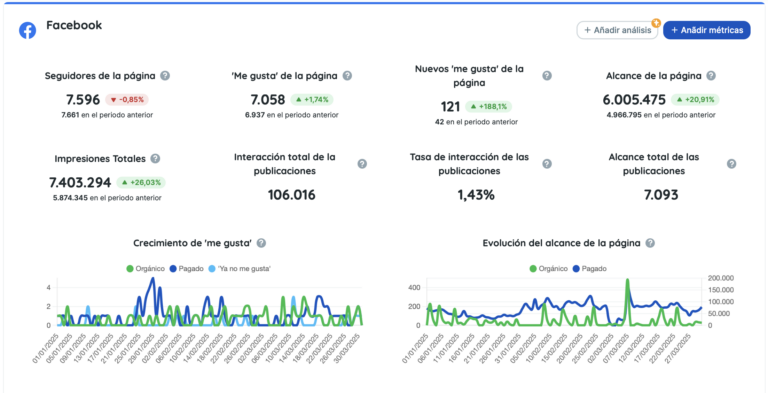Screen dimensions: 768x393
Task: Toggle Orgánico series in 'me gusta' chart
Action: click(144, 269)
